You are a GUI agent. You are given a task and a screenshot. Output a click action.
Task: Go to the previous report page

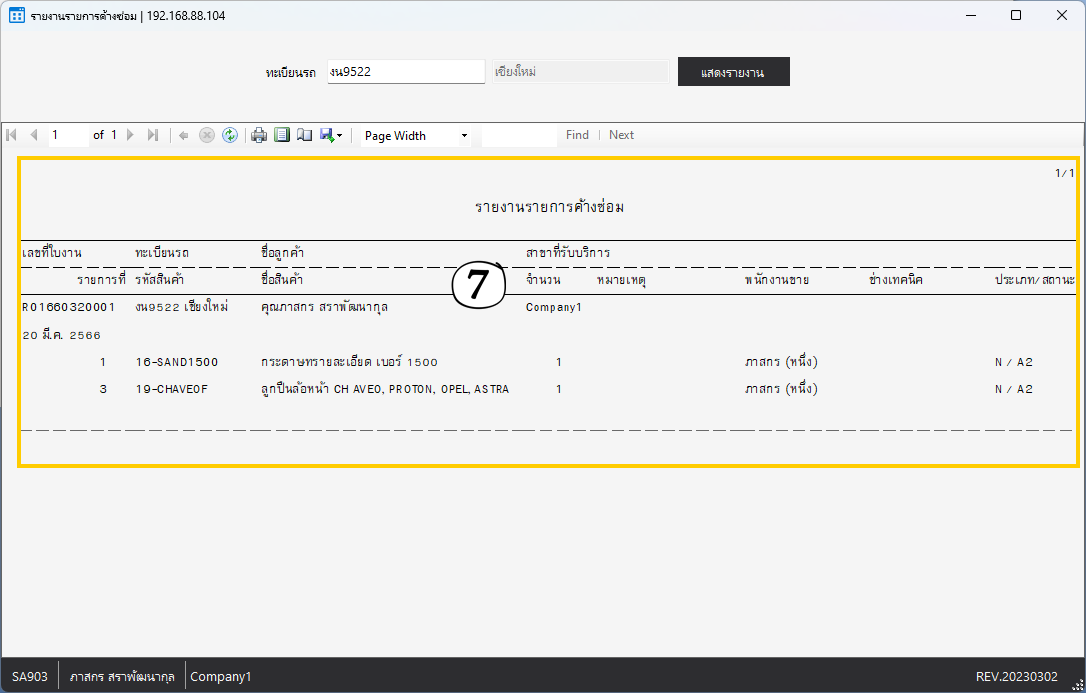point(33,135)
